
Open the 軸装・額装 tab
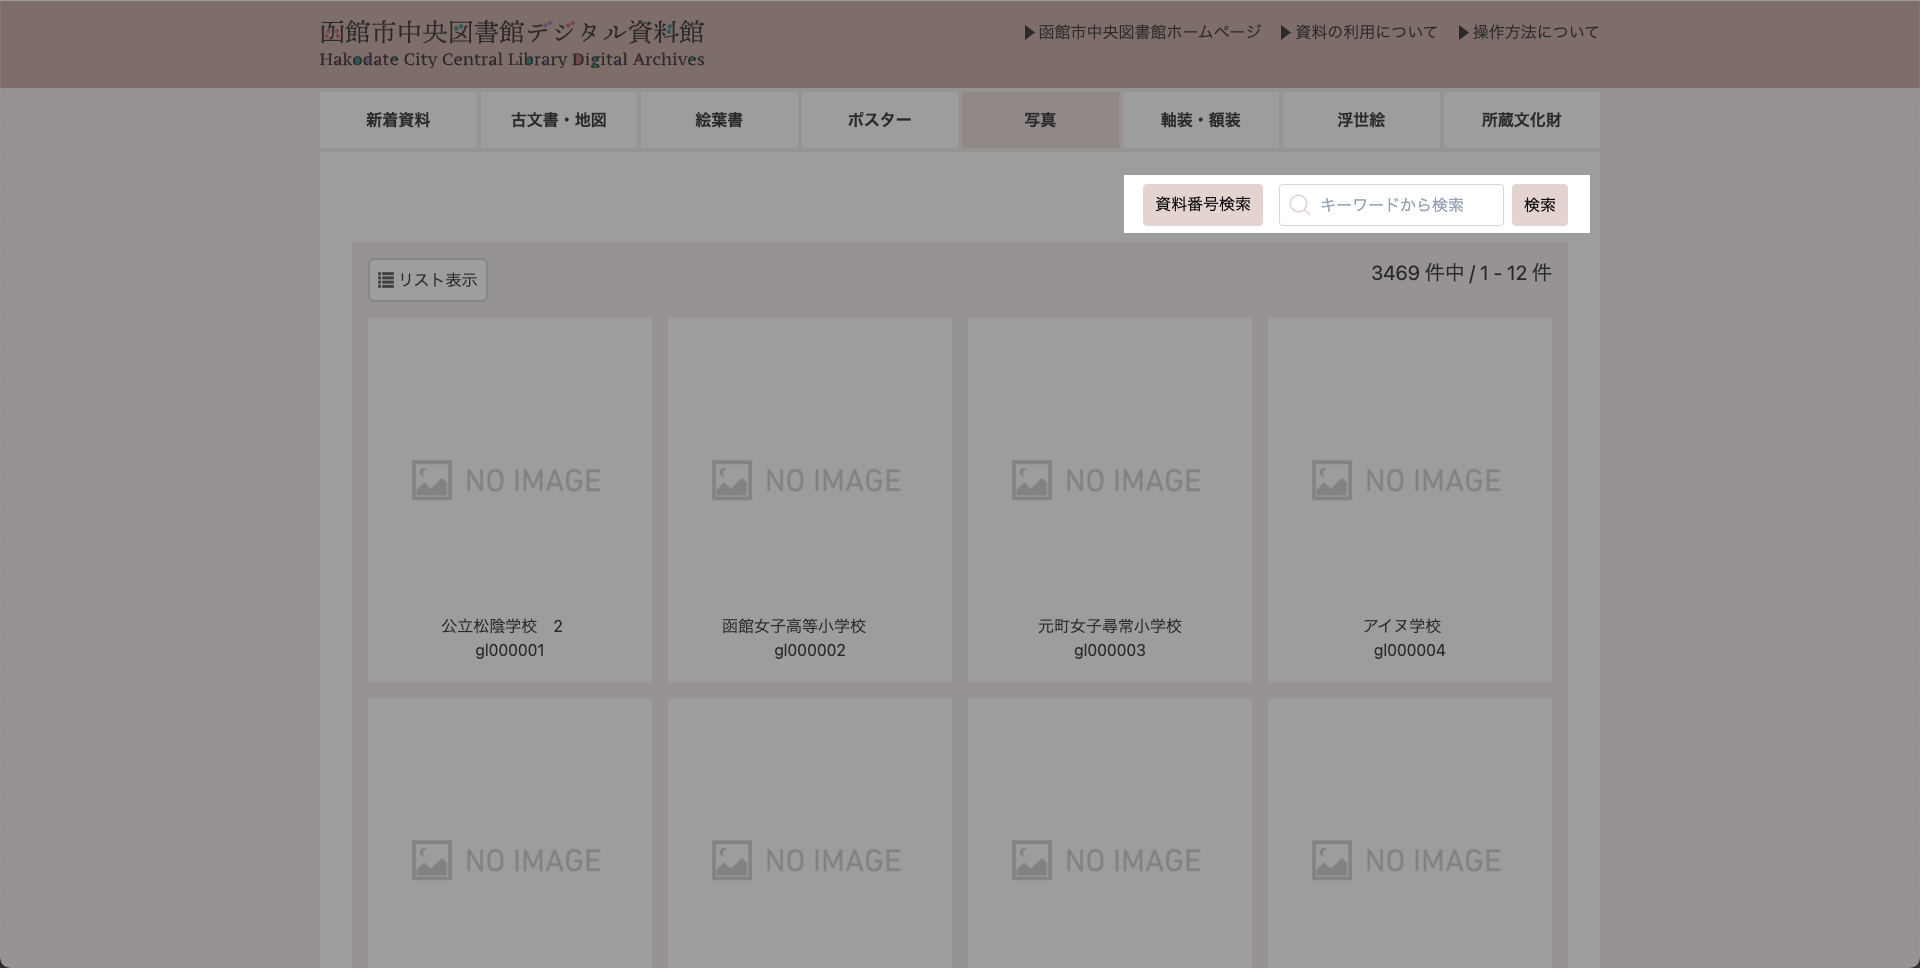point(1201,120)
